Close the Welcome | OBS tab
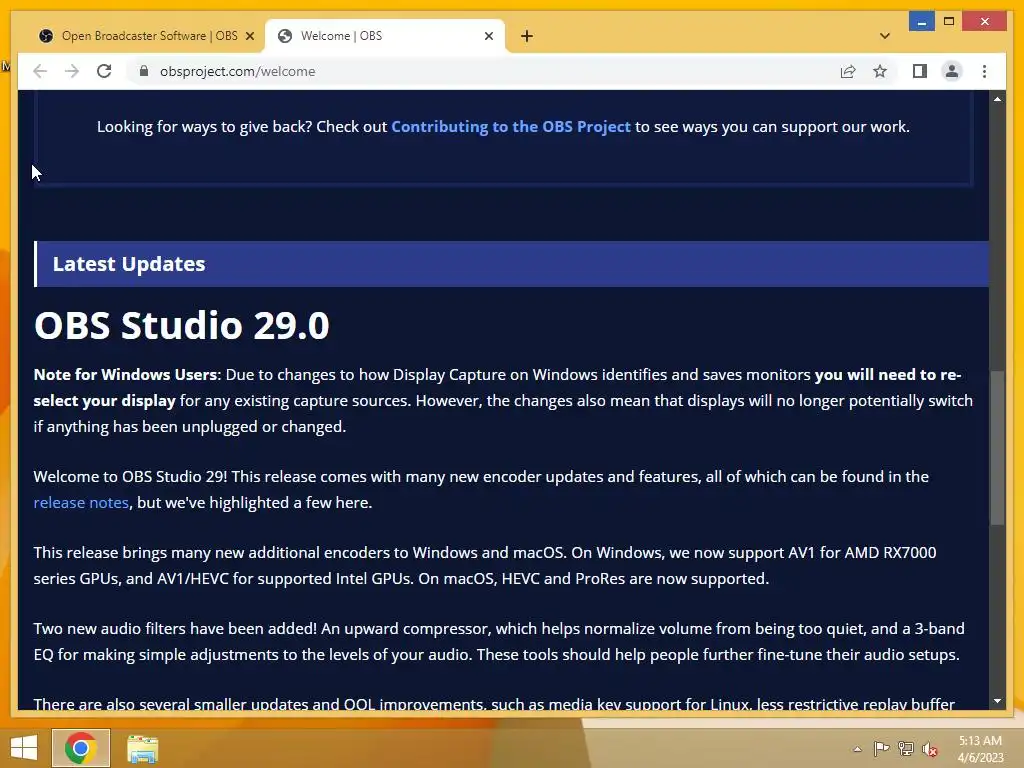The width and height of the screenshot is (1024, 768). point(488,36)
